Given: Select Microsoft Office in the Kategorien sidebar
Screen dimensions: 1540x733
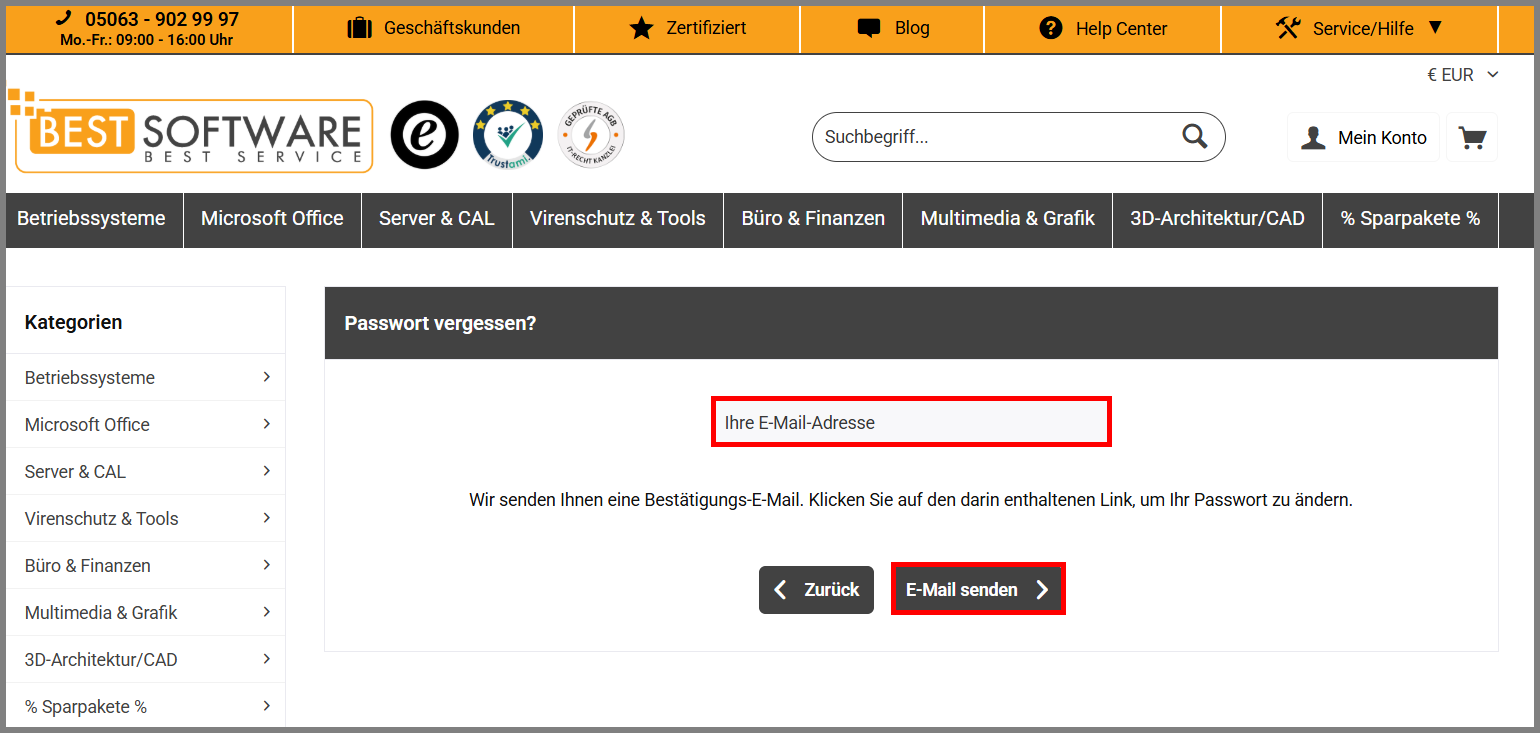Looking at the screenshot, I should point(145,424).
